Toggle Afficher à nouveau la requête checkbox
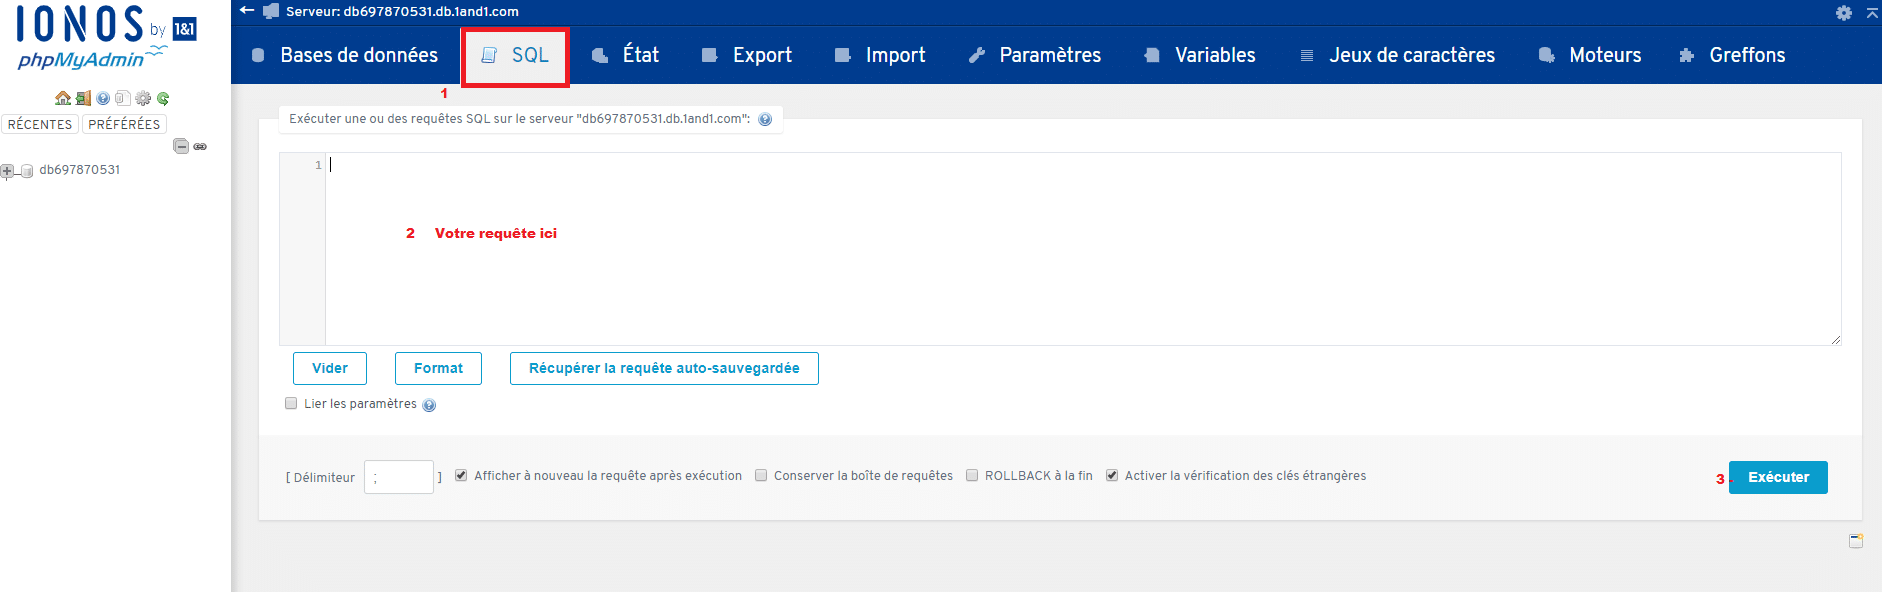Screen dimensions: 1882x592 point(461,476)
